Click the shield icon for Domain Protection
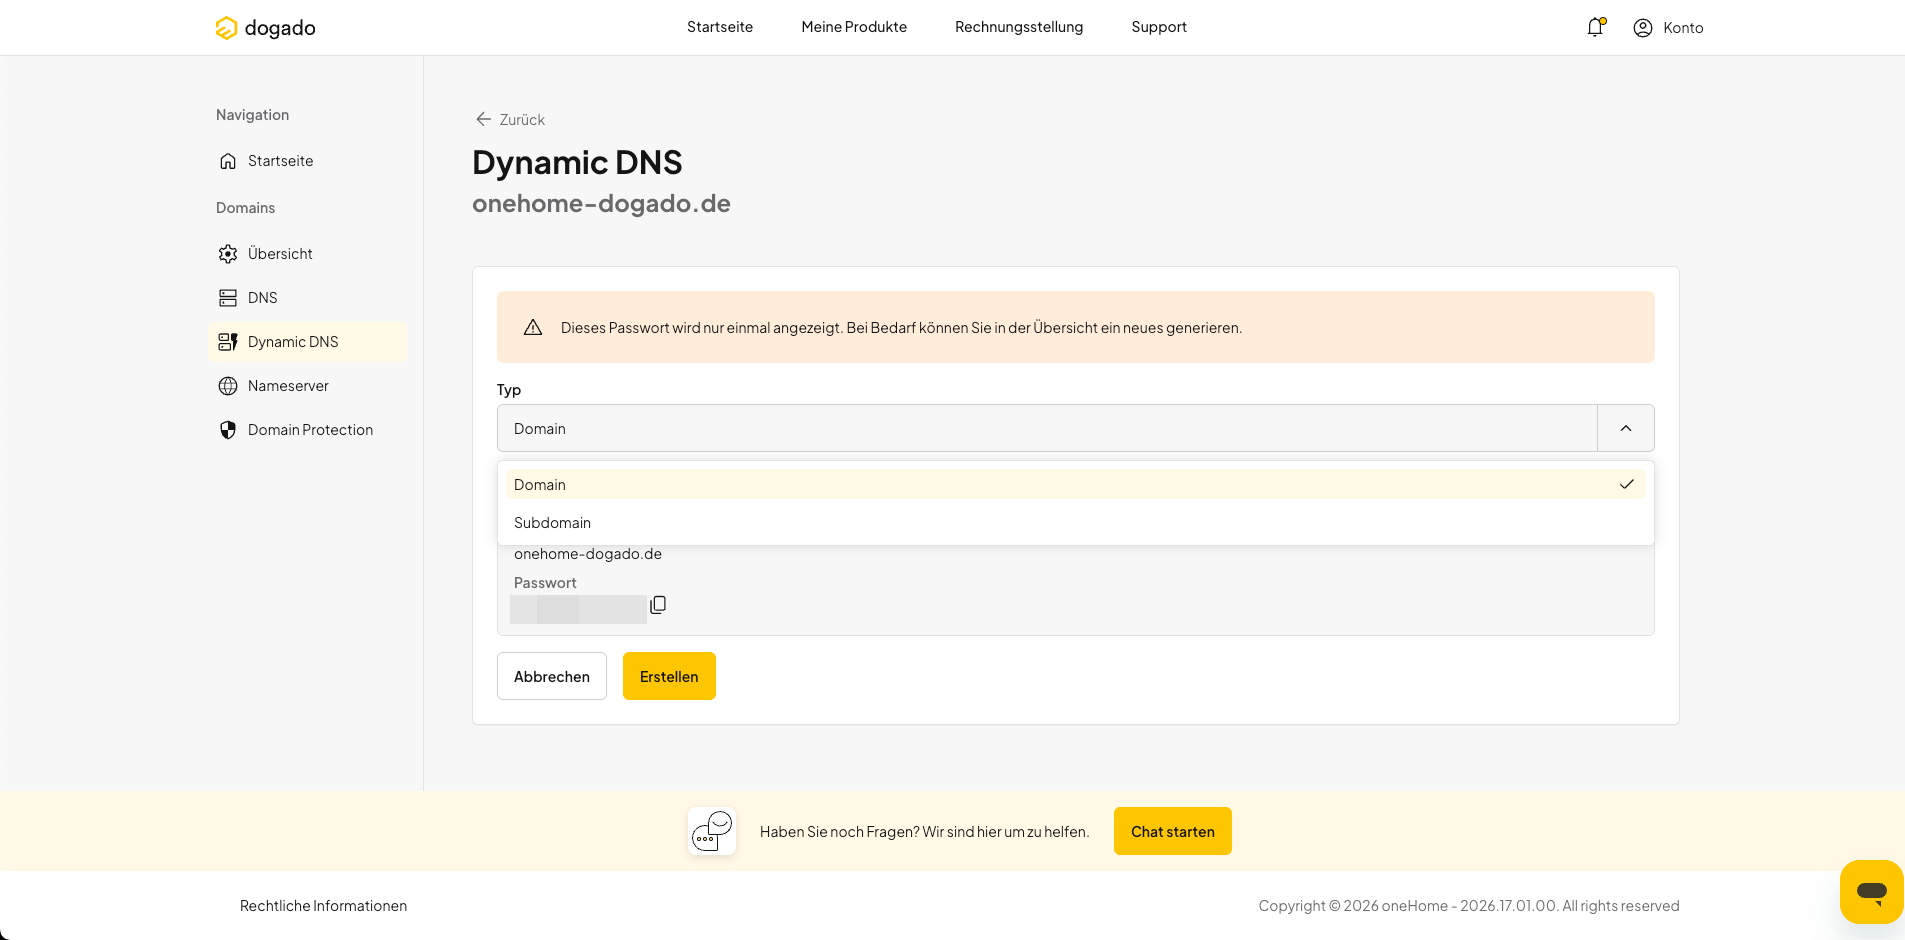The width and height of the screenshot is (1905, 940). pyautogui.click(x=228, y=430)
